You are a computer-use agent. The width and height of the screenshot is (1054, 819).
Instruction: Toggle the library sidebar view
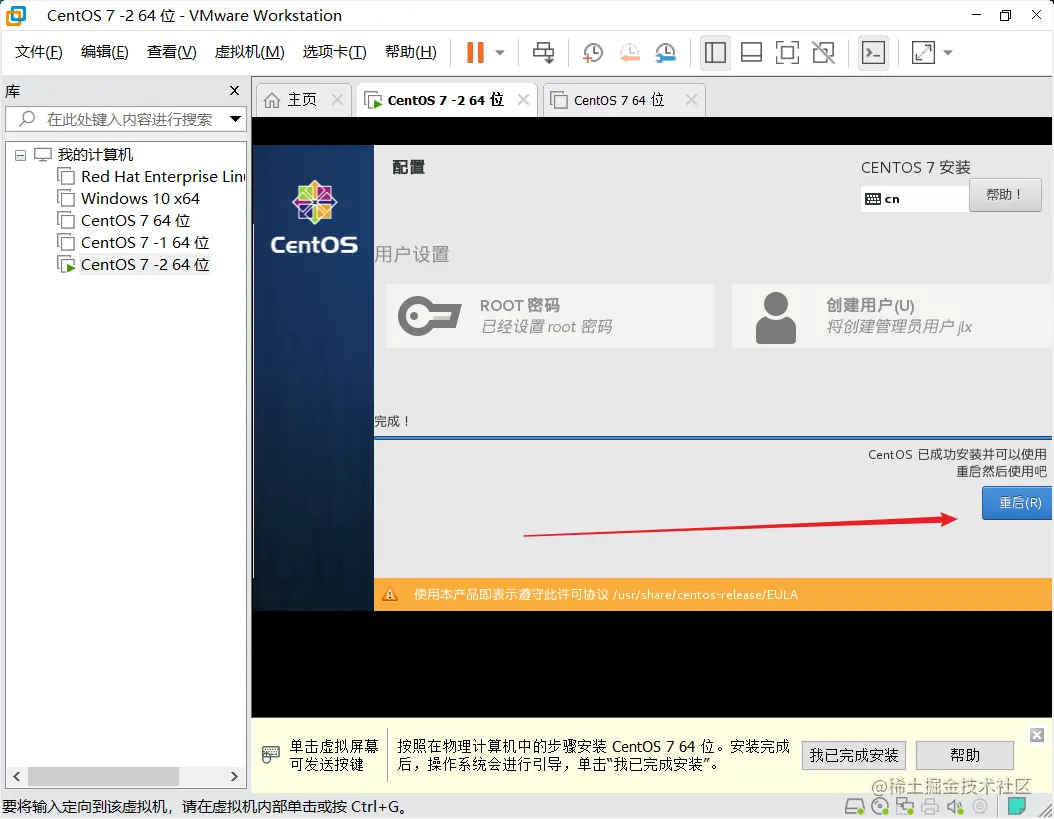point(715,52)
